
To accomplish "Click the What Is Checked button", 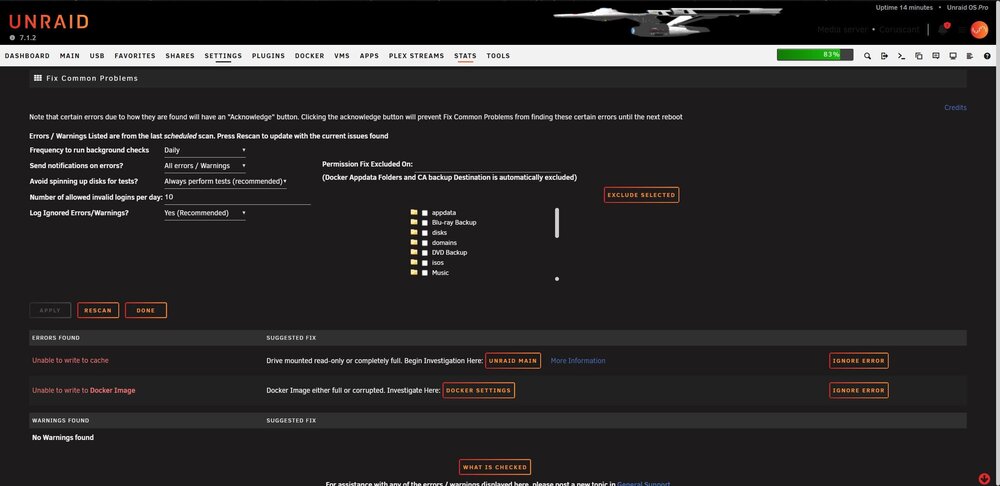I will click(x=495, y=468).
